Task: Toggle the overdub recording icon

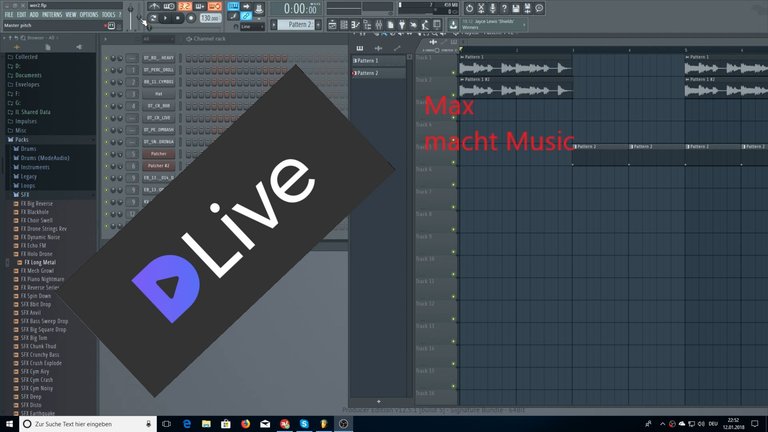Action: click(200, 6)
